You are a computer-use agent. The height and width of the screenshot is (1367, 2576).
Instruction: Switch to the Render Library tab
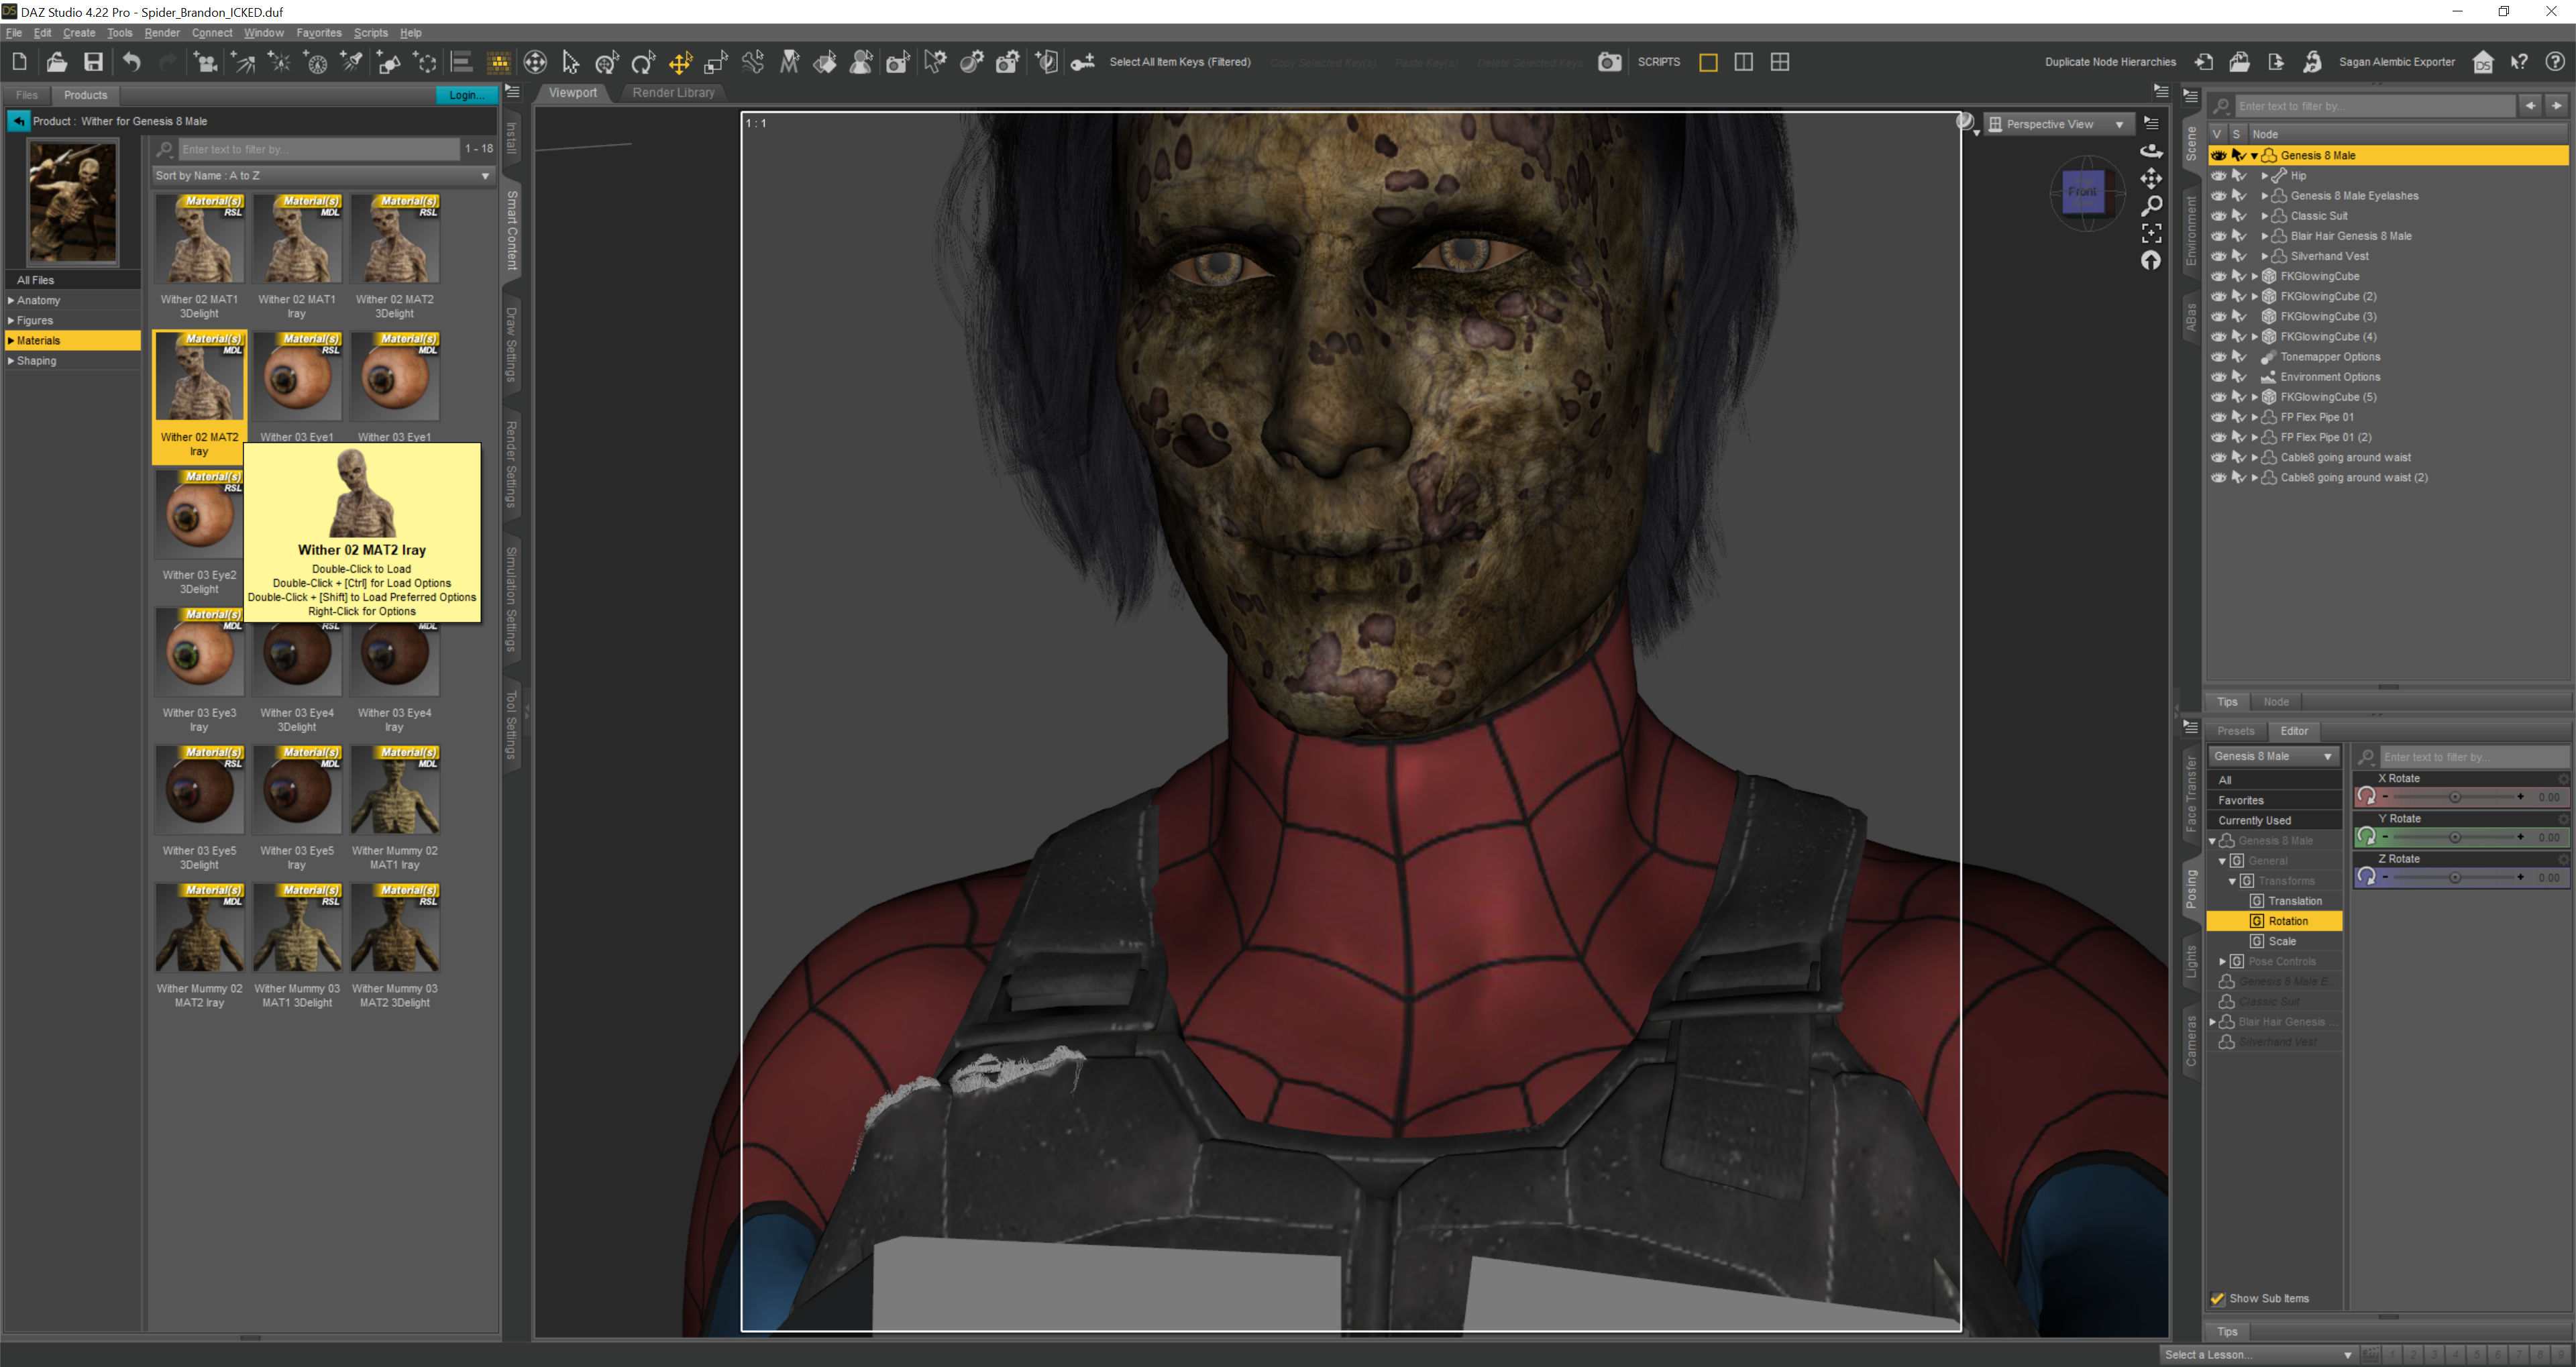coord(673,93)
